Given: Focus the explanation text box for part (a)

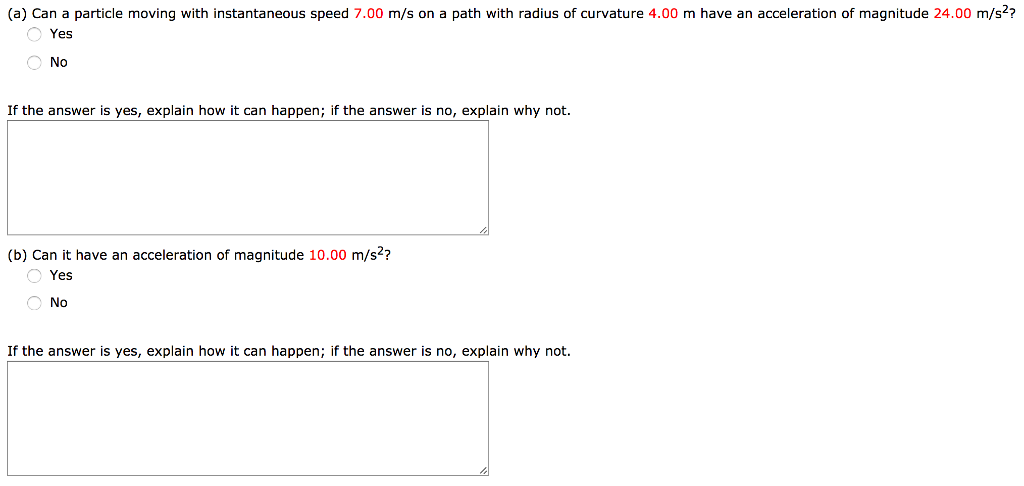Looking at the screenshot, I should pyautogui.click(x=247, y=178).
